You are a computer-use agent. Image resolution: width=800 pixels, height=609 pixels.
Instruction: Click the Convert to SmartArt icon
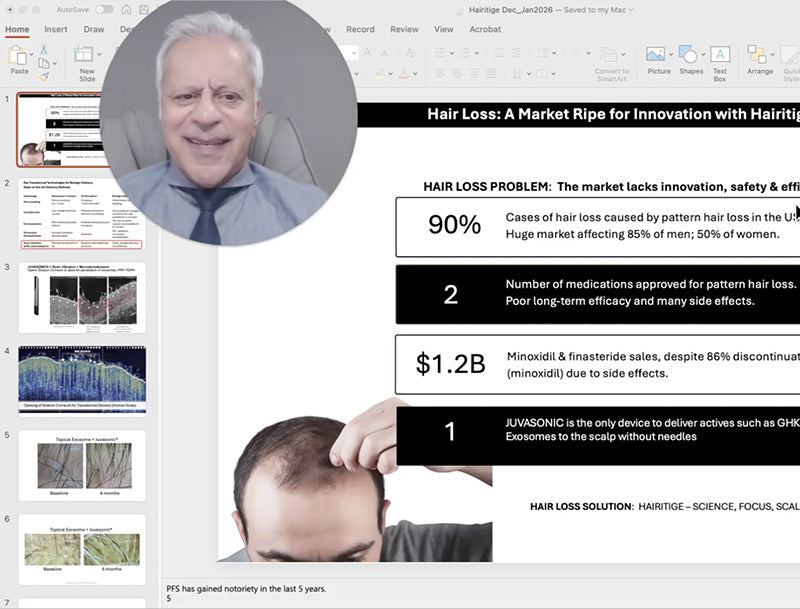click(x=610, y=55)
